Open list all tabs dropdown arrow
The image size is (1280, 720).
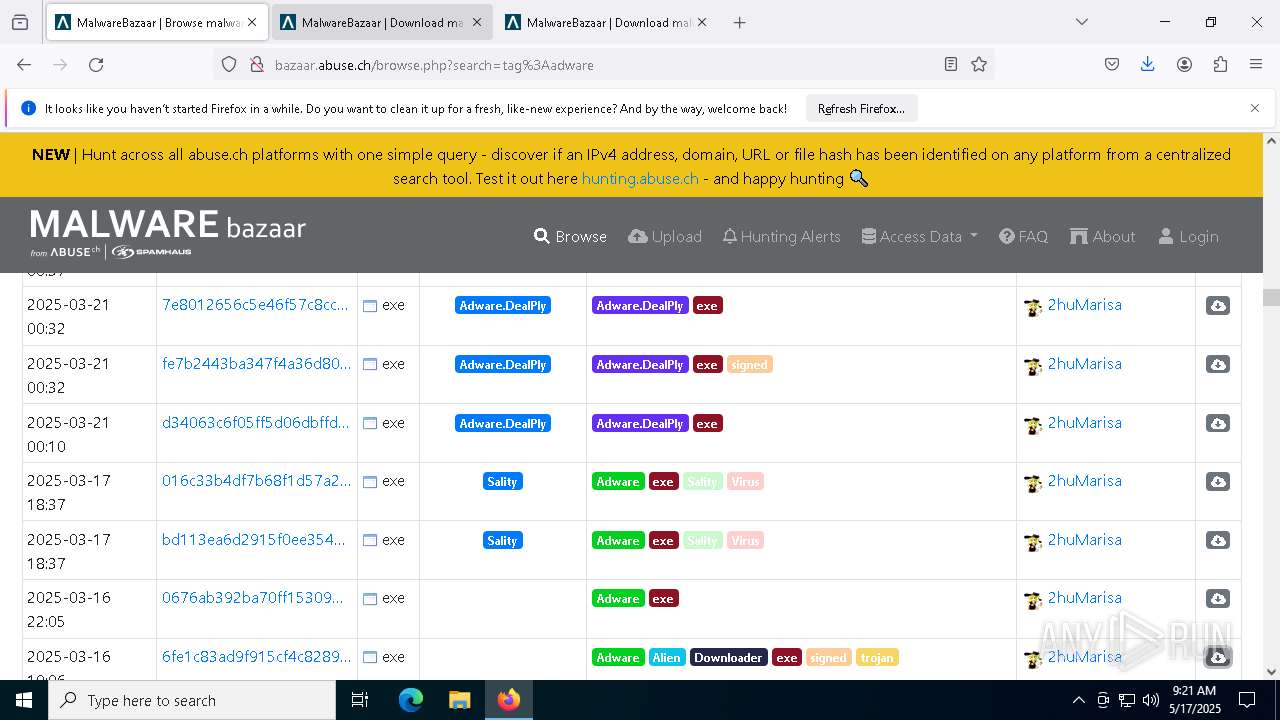(1081, 22)
